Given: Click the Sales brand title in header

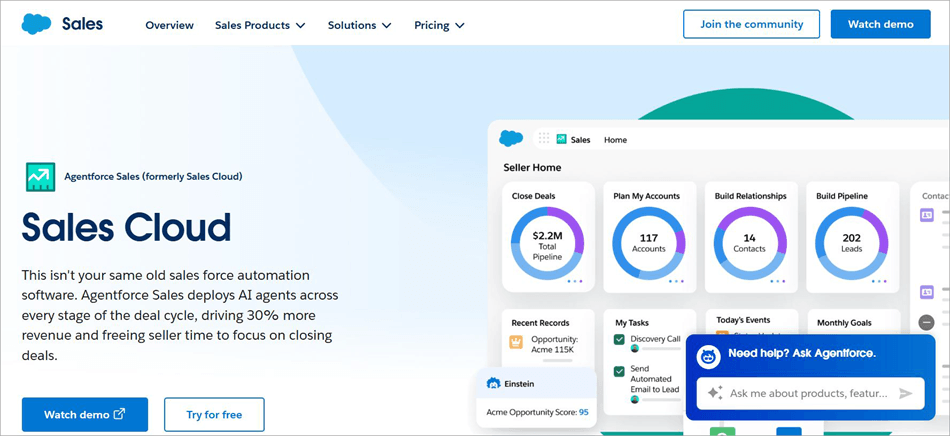Looking at the screenshot, I should [x=82, y=24].
